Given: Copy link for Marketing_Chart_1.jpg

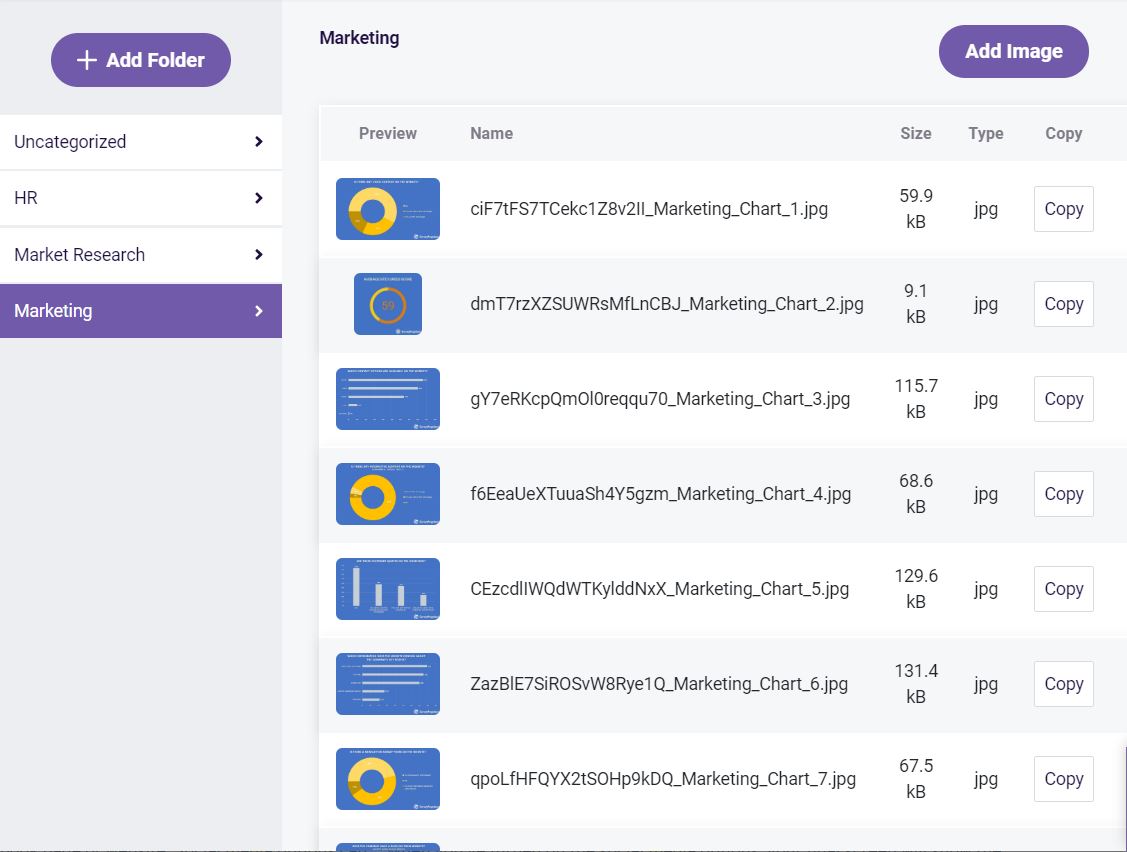Looking at the screenshot, I should [1064, 209].
